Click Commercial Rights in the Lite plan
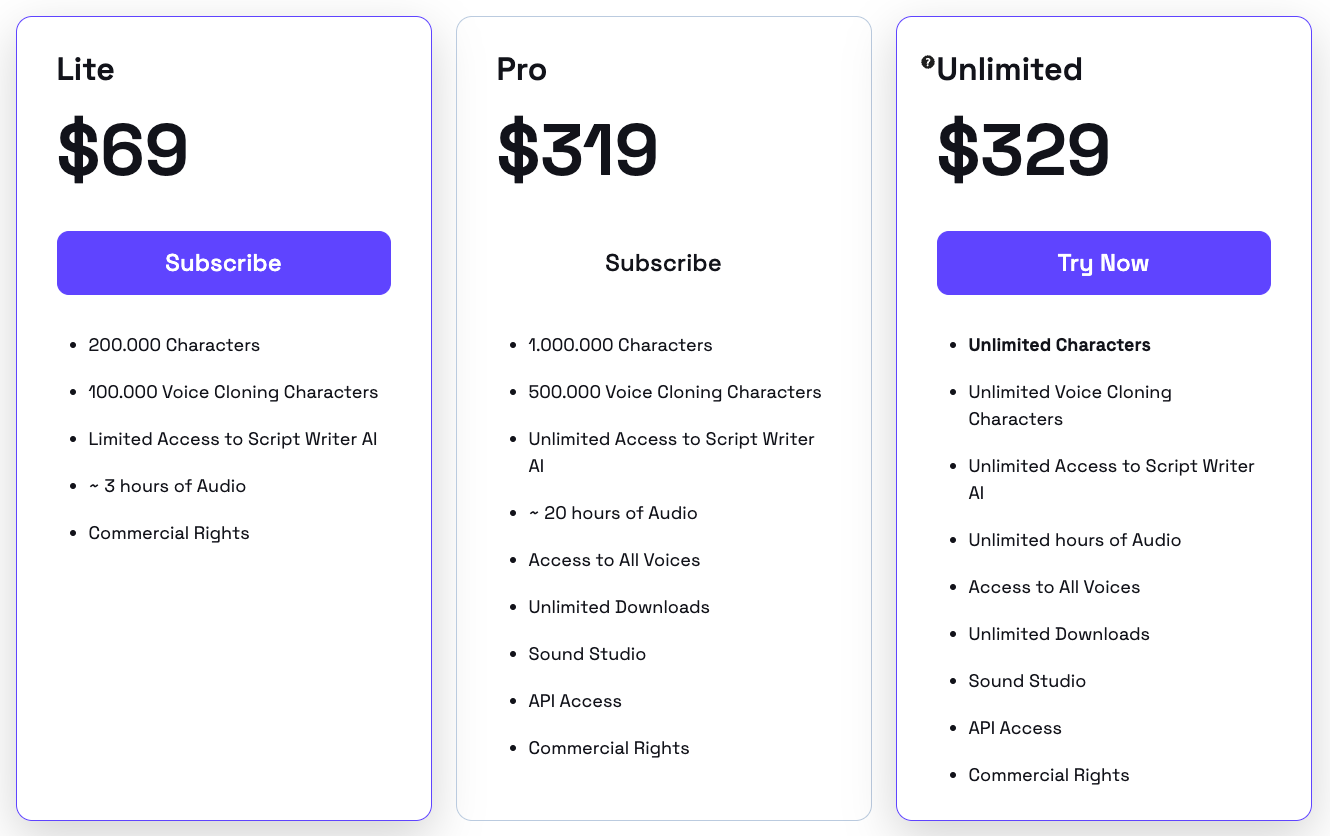 coord(169,533)
